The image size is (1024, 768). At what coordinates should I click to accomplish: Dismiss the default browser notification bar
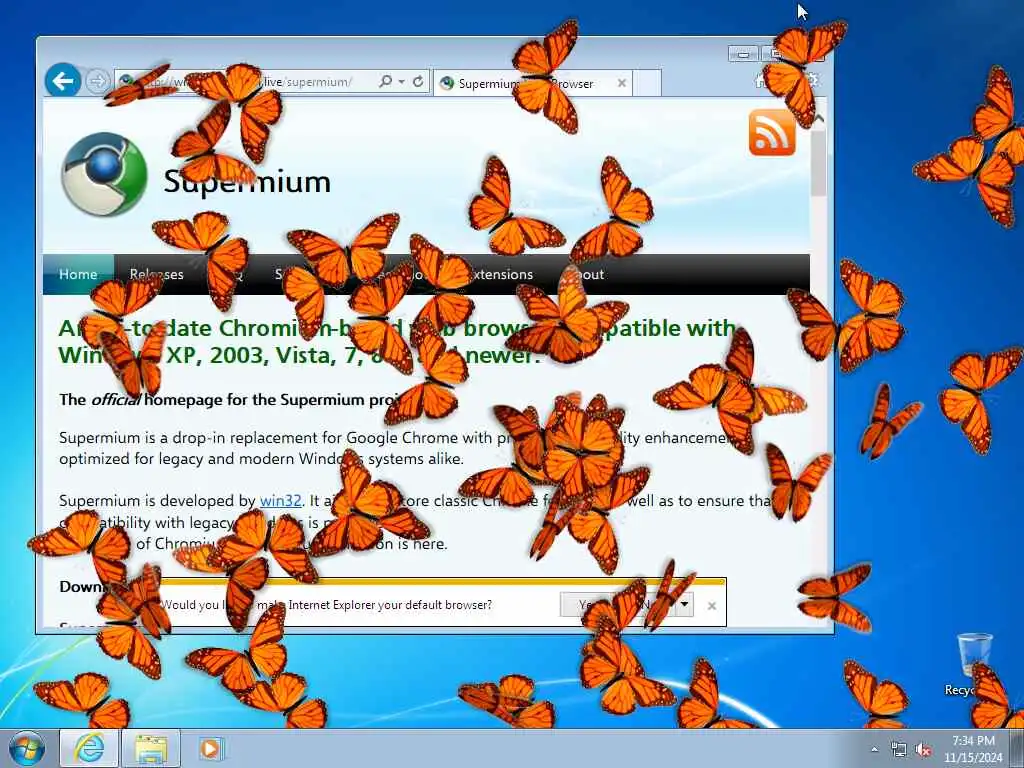[712, 605]
